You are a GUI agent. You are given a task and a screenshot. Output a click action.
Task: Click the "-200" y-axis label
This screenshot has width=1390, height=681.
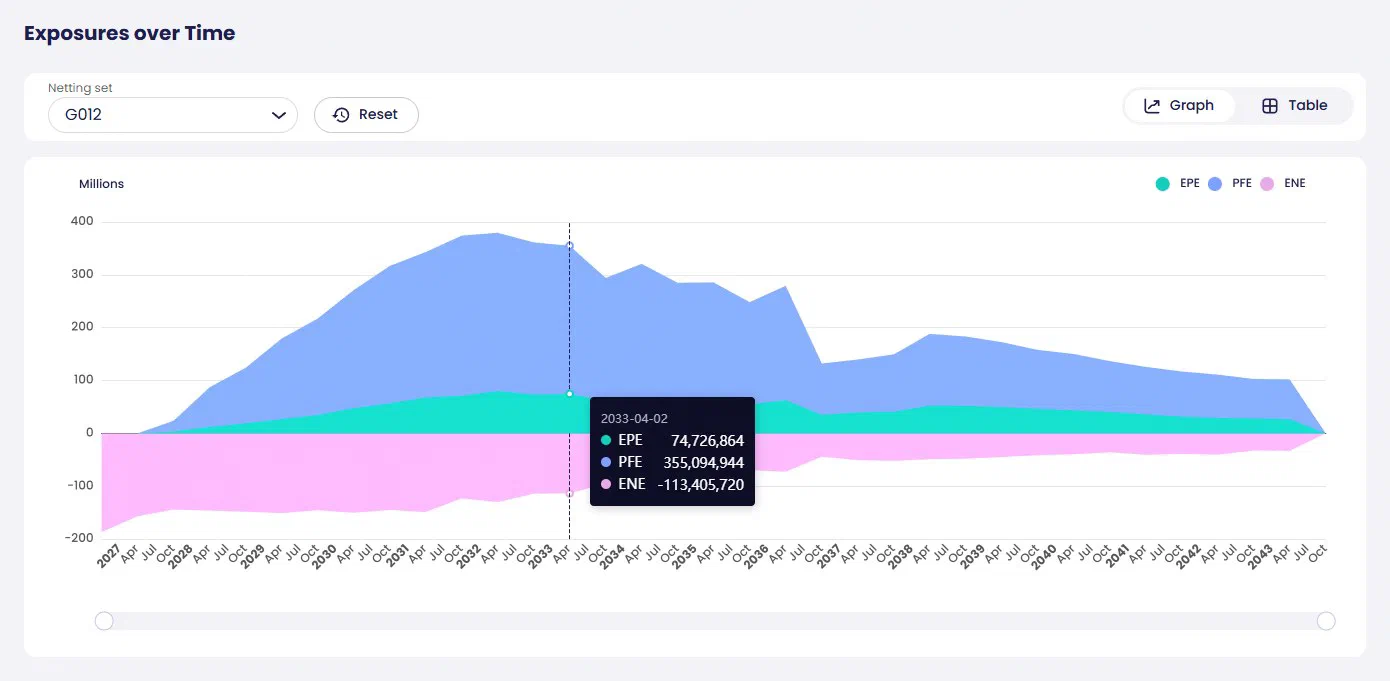(x=80, y=538)
